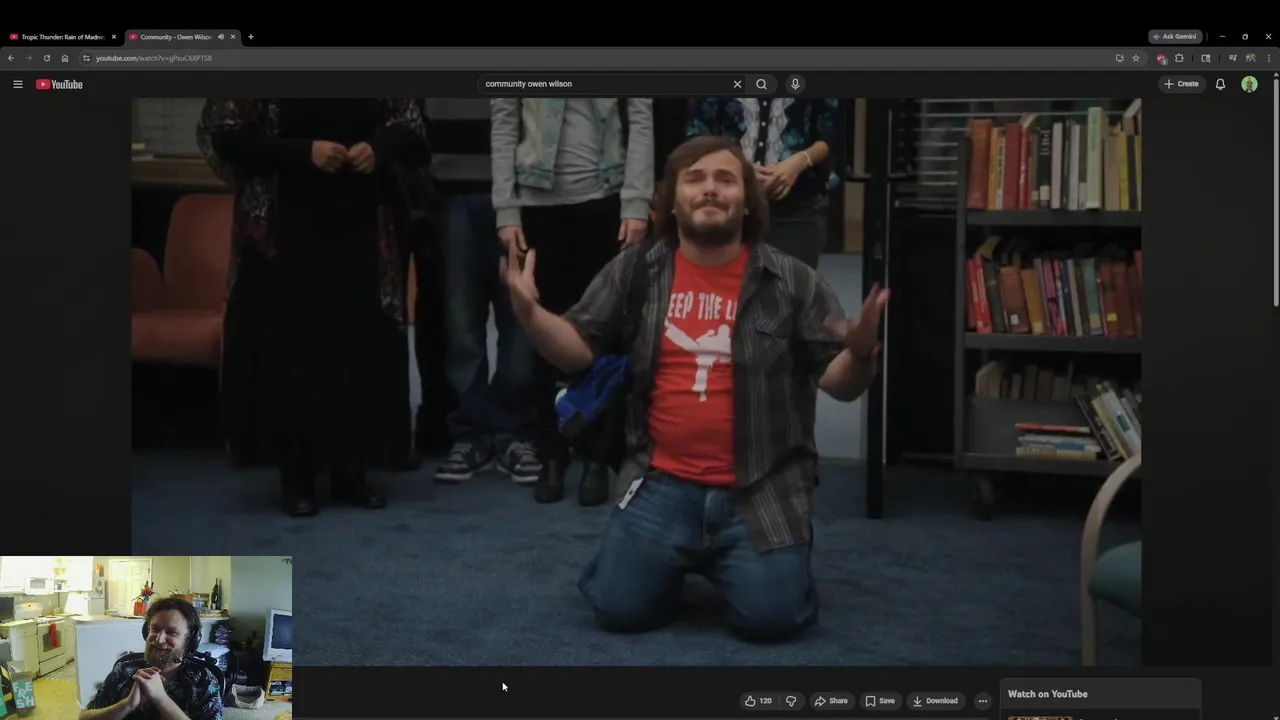Open the notifications bell
This screenshot has width=1280, height=720.
point(1220,84)
